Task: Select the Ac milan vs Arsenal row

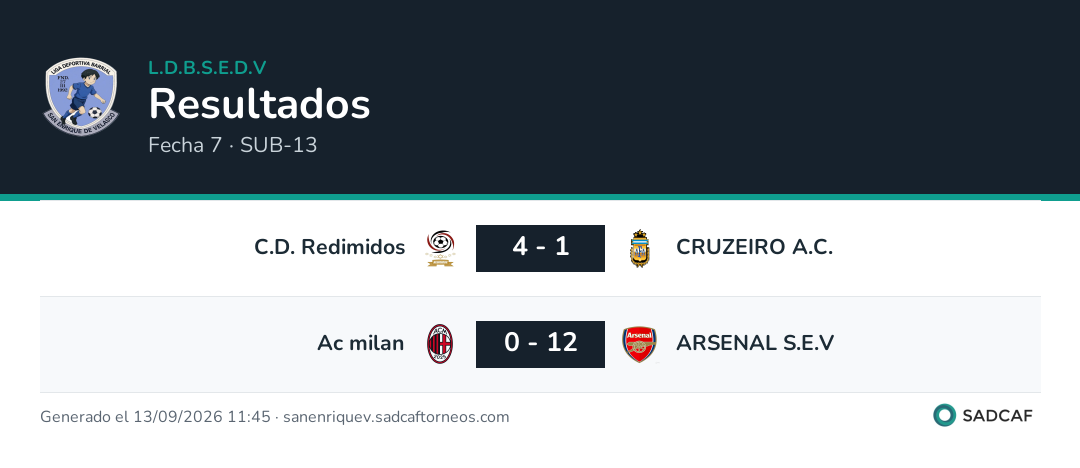Action: (x=540, y=344)
